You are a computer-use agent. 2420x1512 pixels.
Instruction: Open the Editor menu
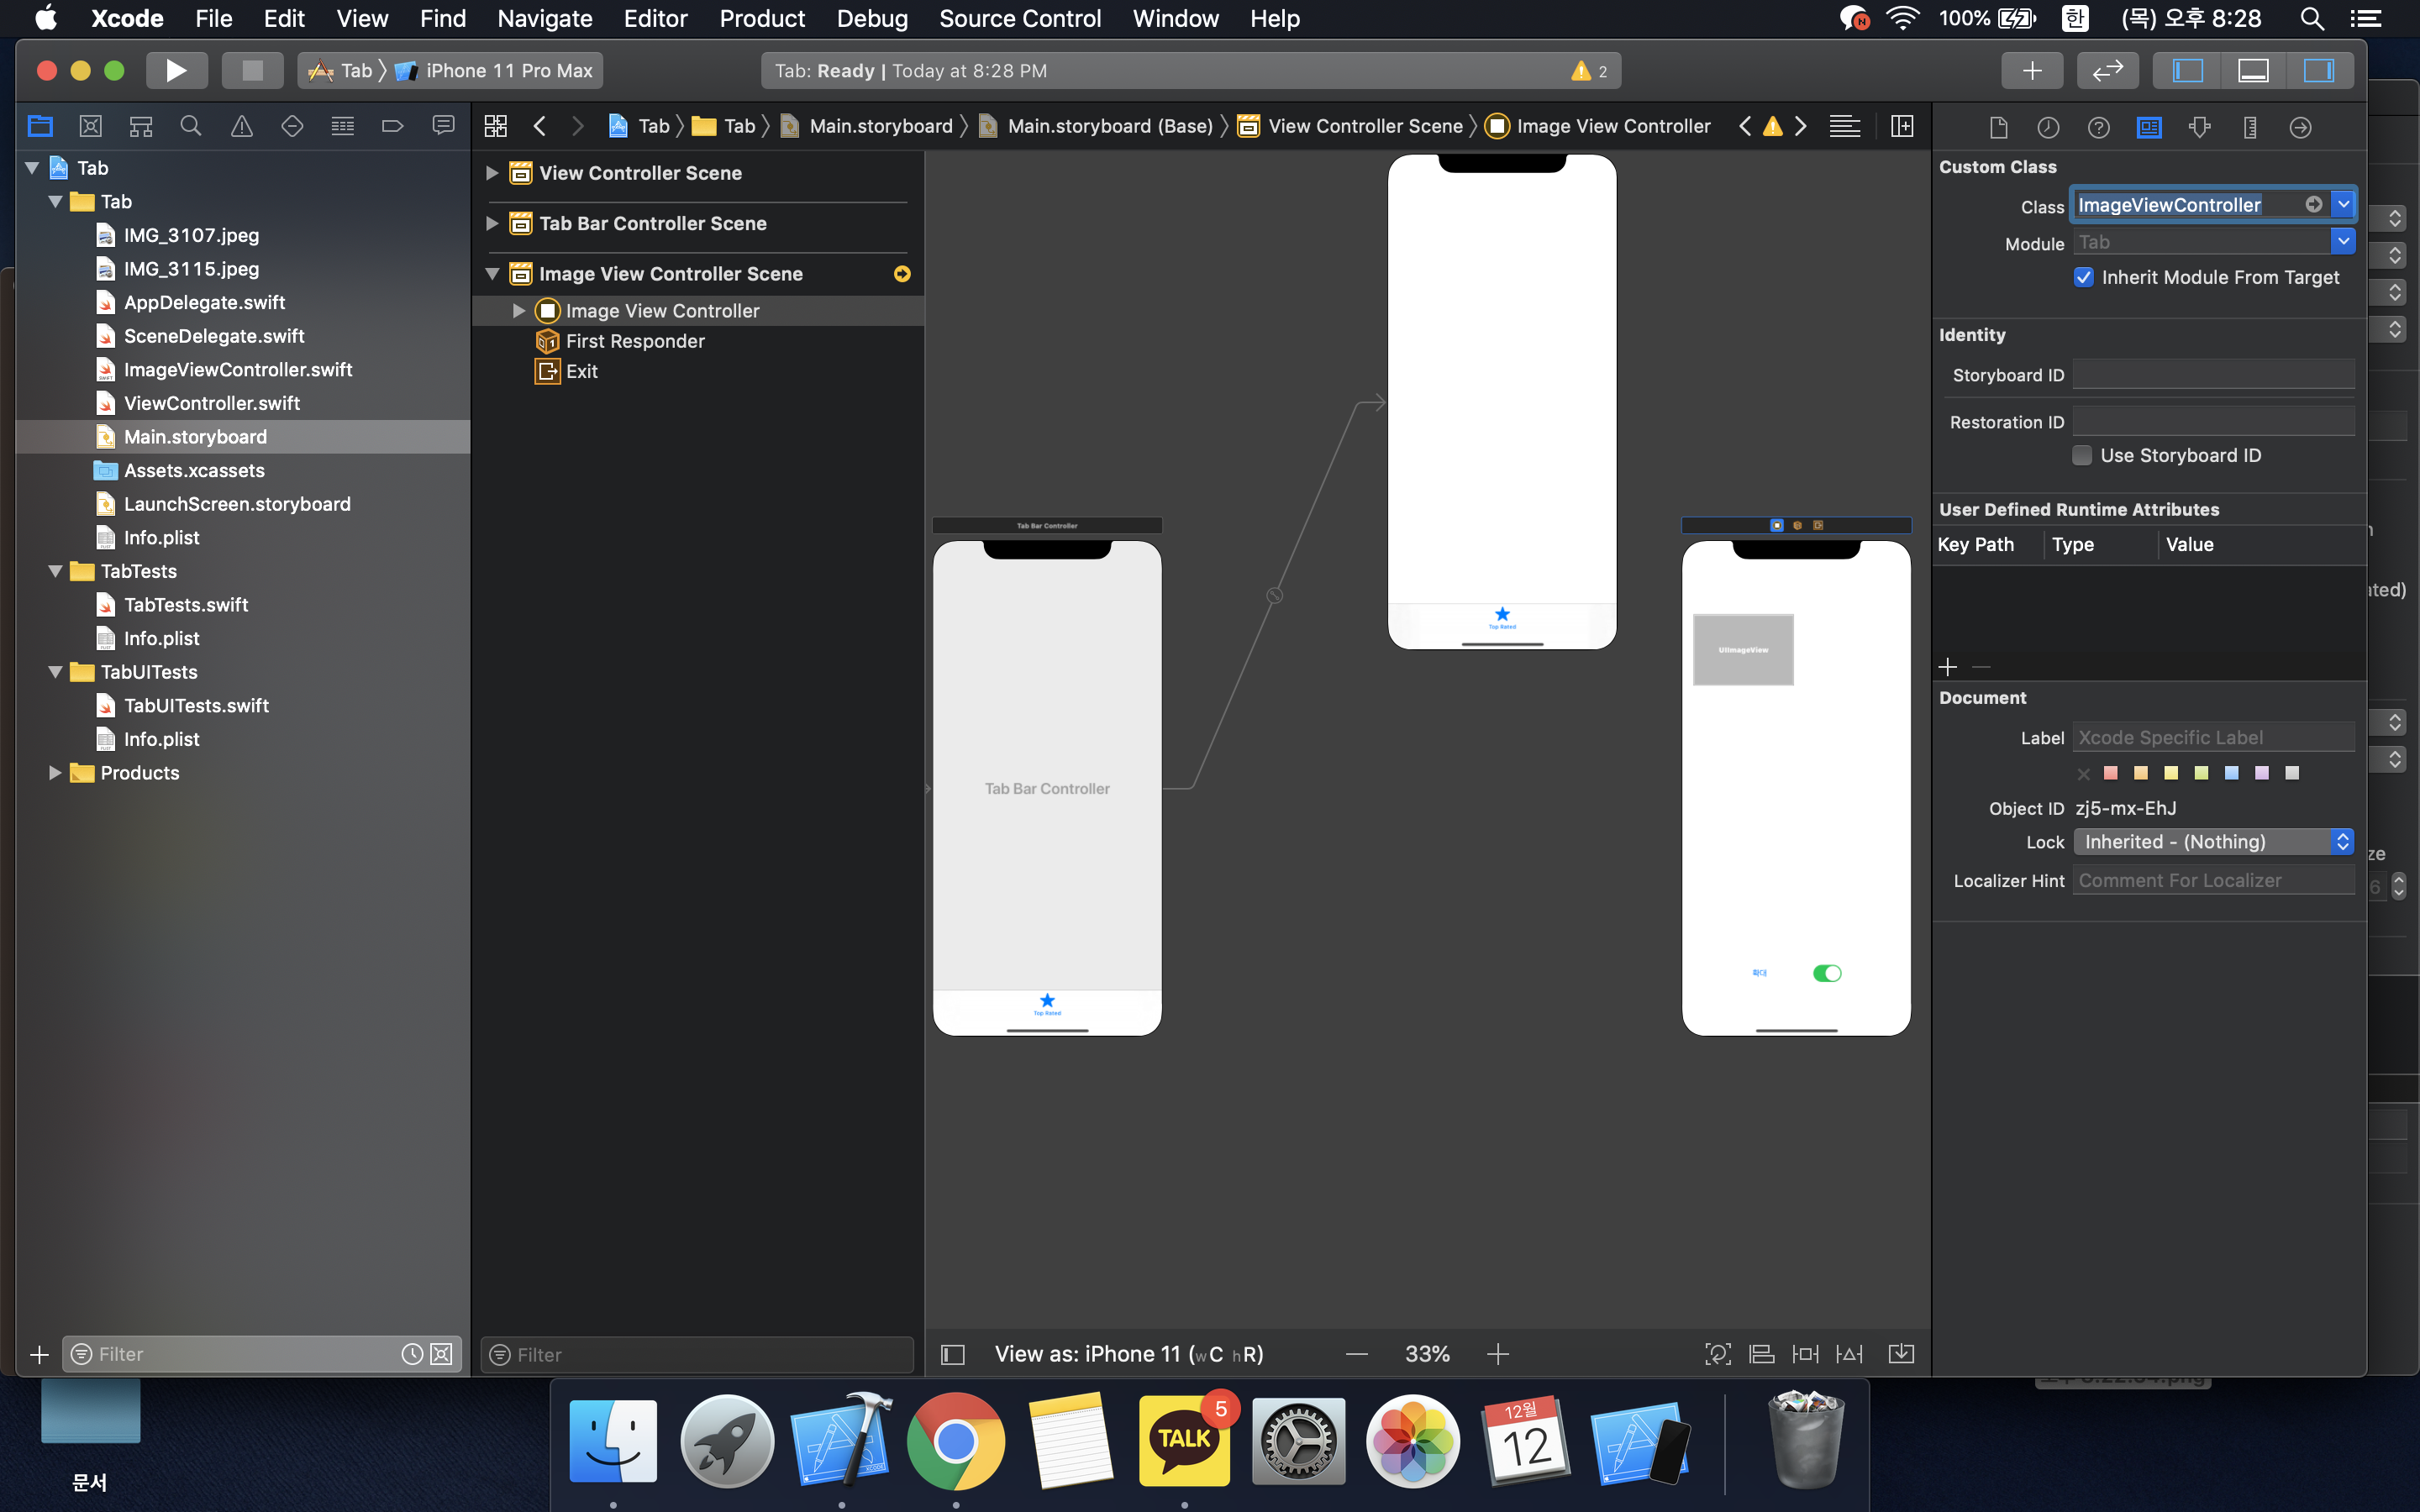pos(655,18)
